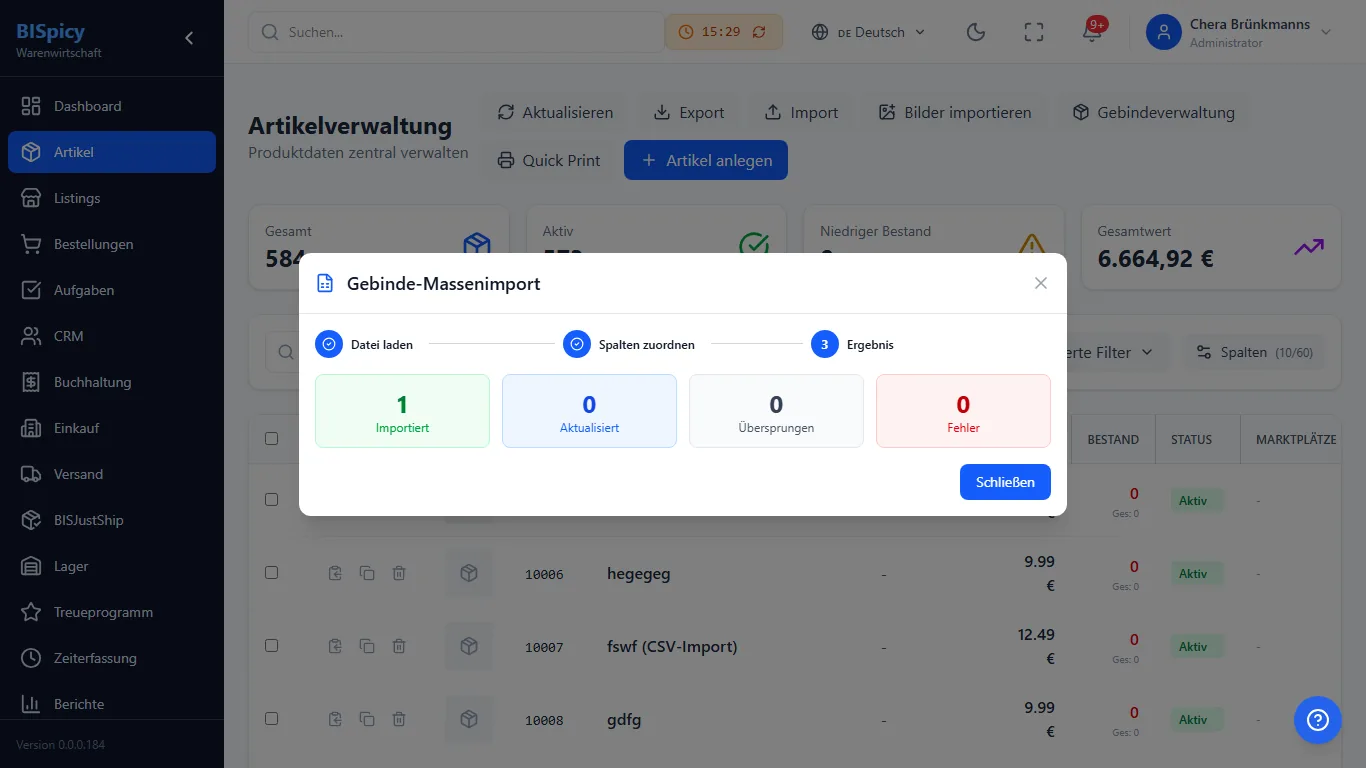
Task: Open the Spalten column selector
Action: pos(1255,352)
